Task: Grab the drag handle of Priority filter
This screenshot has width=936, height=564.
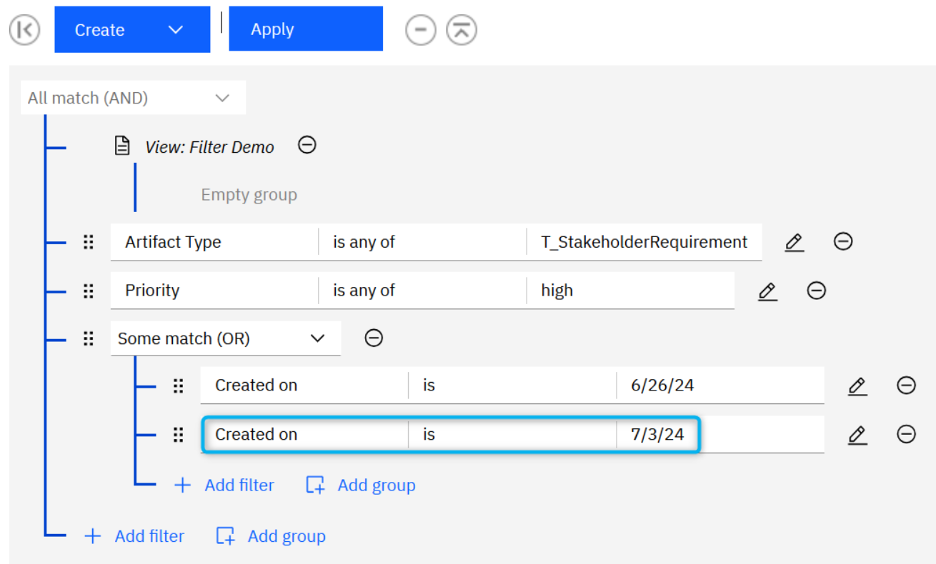Action: [x=88, y=291]
